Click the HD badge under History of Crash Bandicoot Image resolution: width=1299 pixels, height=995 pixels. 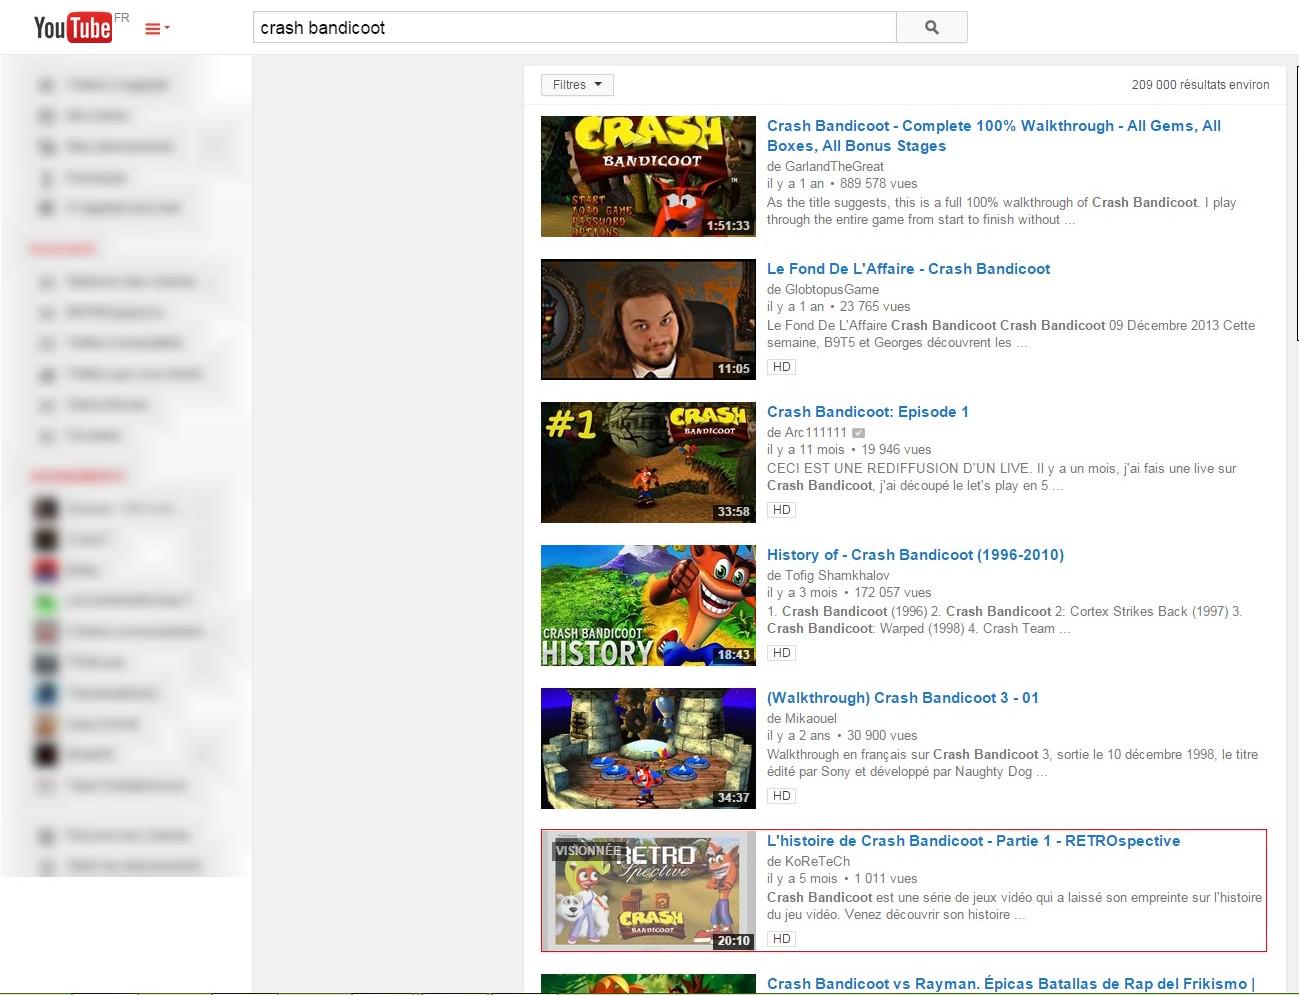pyautogui.click(x=781, y=653)
